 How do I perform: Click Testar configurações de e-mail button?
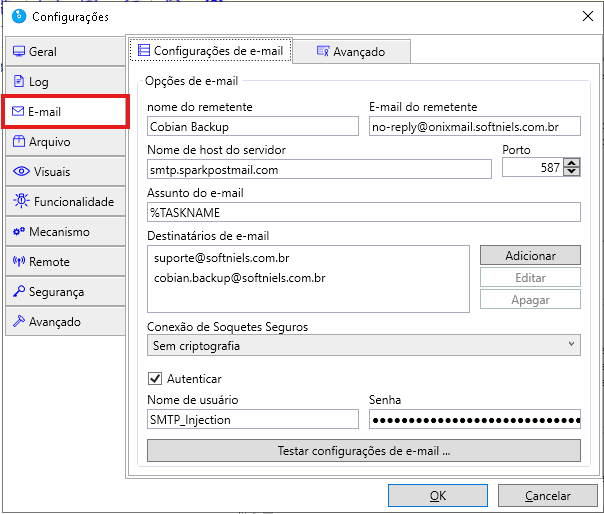363,451
